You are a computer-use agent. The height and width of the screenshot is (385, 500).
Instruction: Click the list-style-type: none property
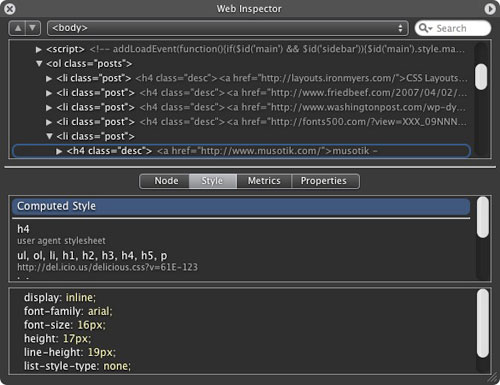pyautogui.click(x=77, y=366)
